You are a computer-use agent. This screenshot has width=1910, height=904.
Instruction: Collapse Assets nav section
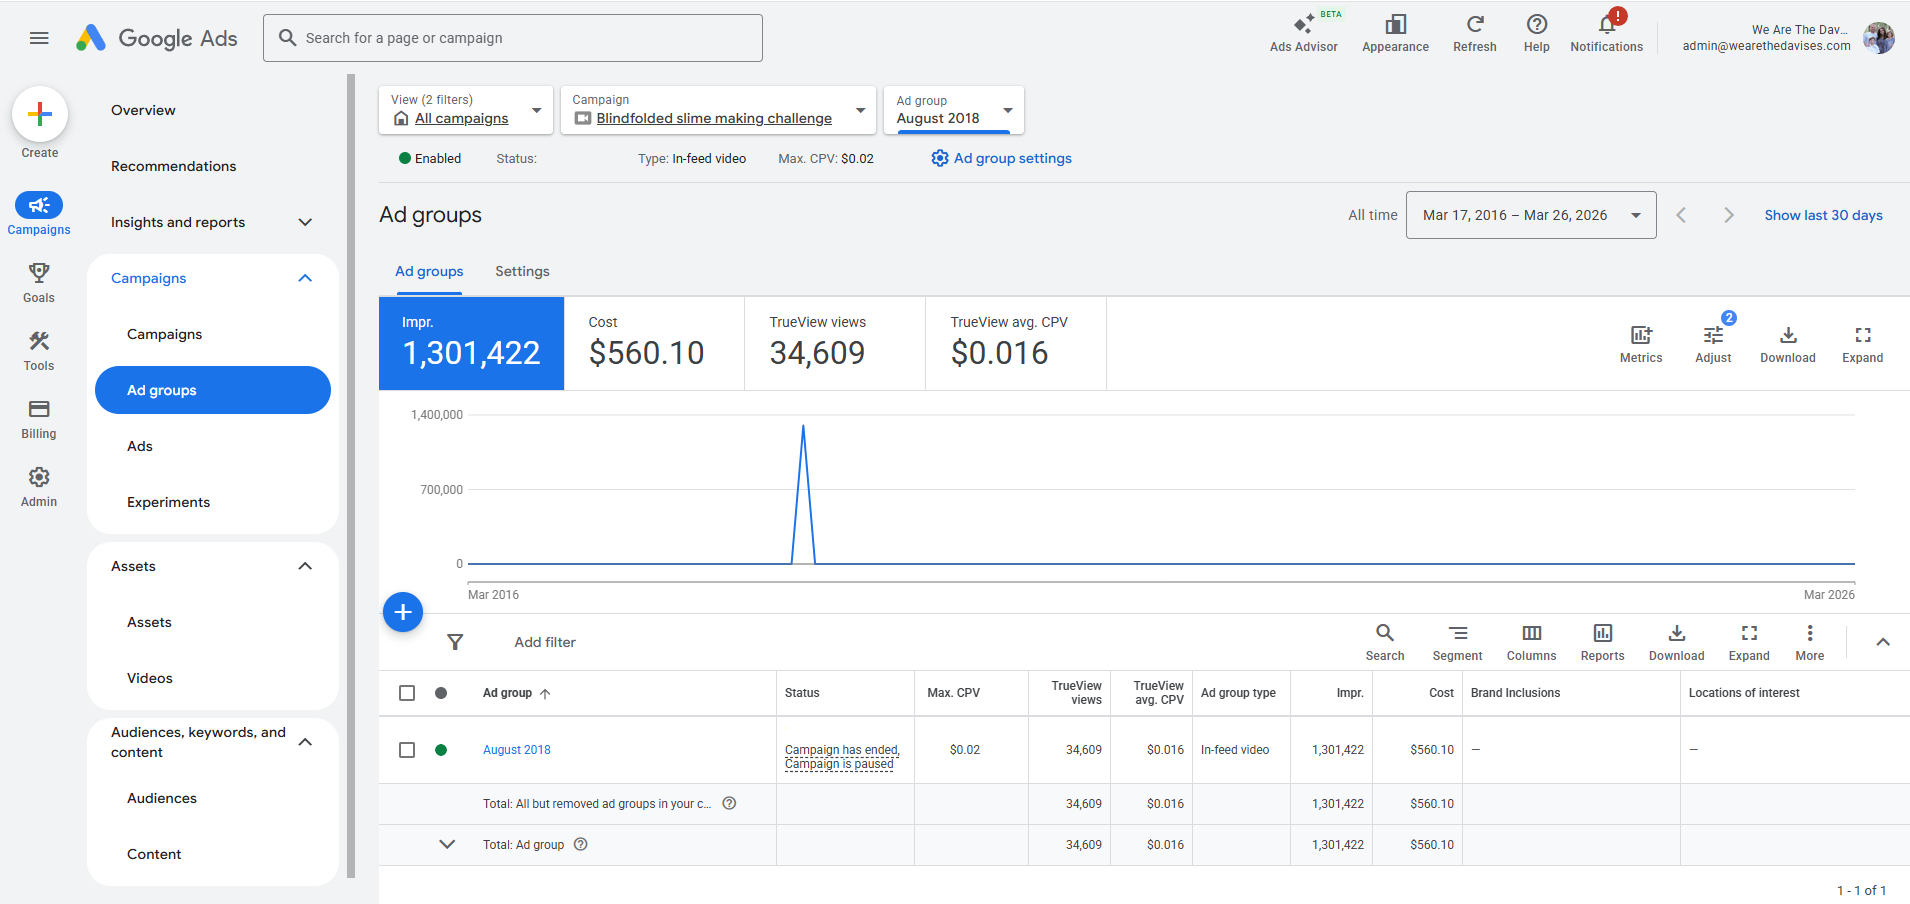point(305,566)
